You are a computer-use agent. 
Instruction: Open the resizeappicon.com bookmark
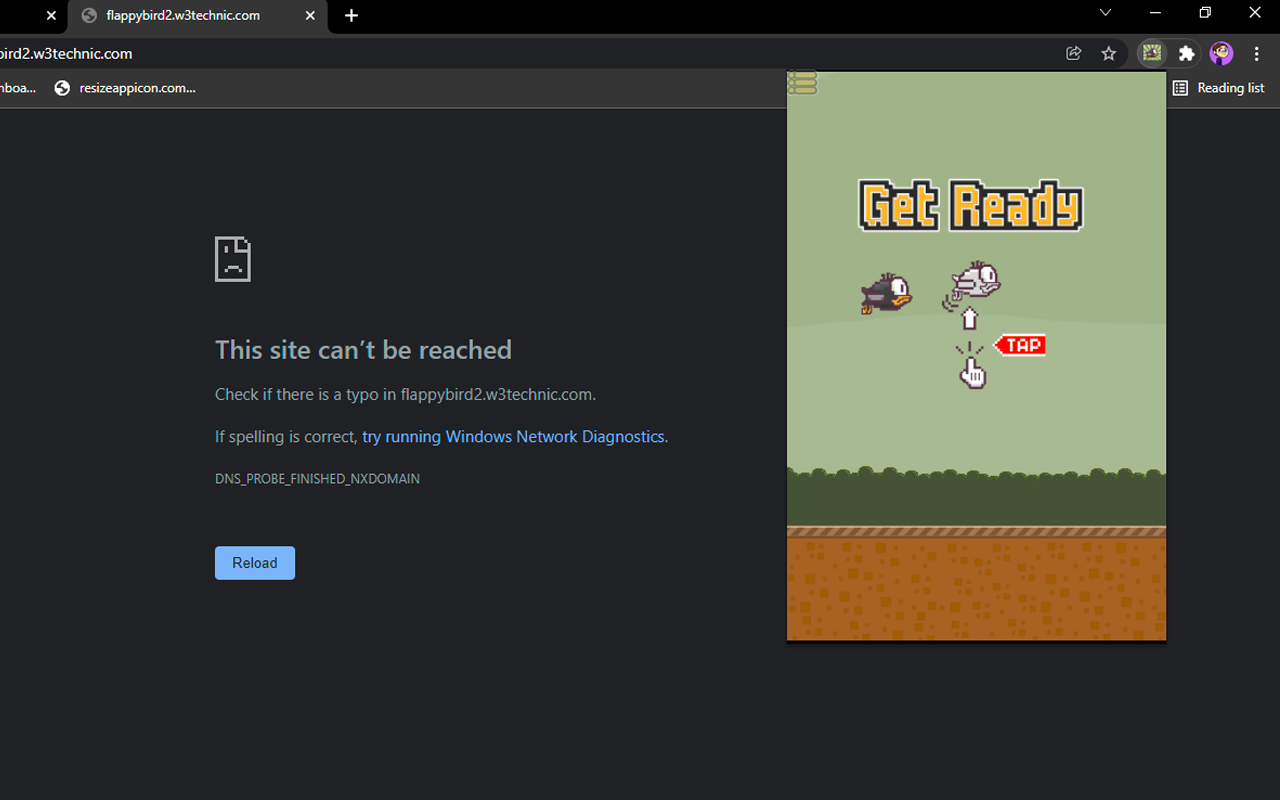coord(125,88)
